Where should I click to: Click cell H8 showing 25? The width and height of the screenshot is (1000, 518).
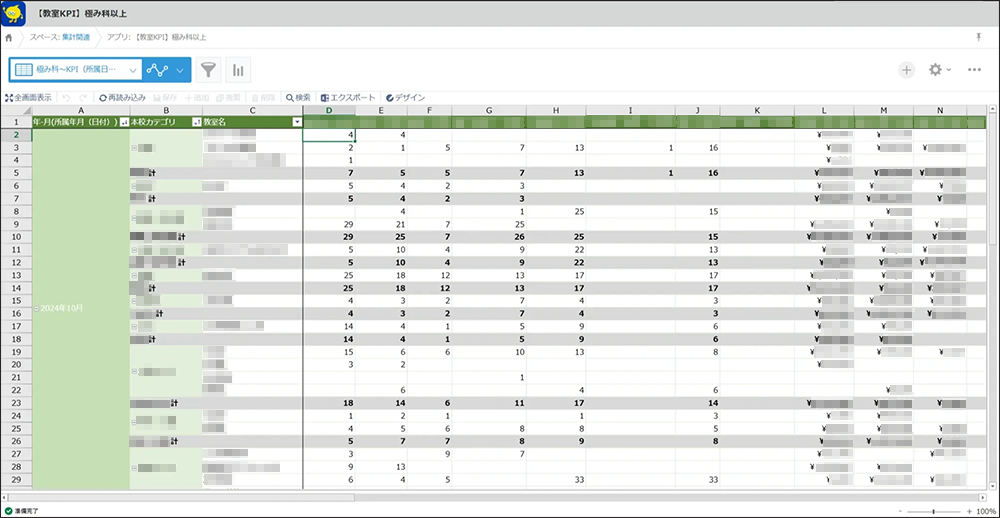point(556,211)
